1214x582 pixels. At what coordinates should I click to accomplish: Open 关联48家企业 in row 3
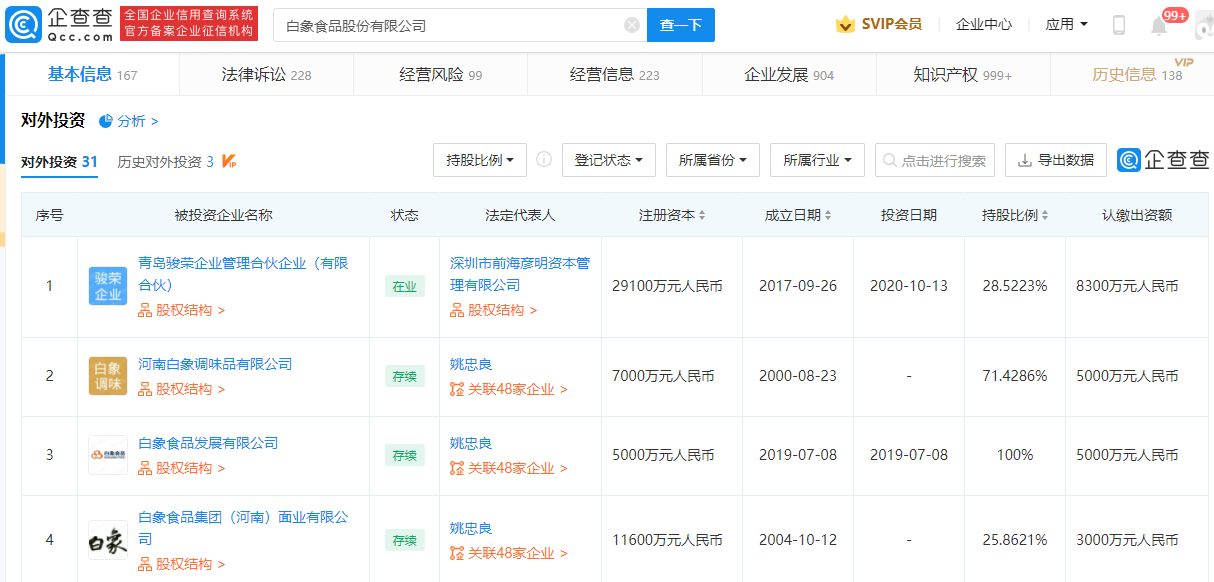point(509,468)
